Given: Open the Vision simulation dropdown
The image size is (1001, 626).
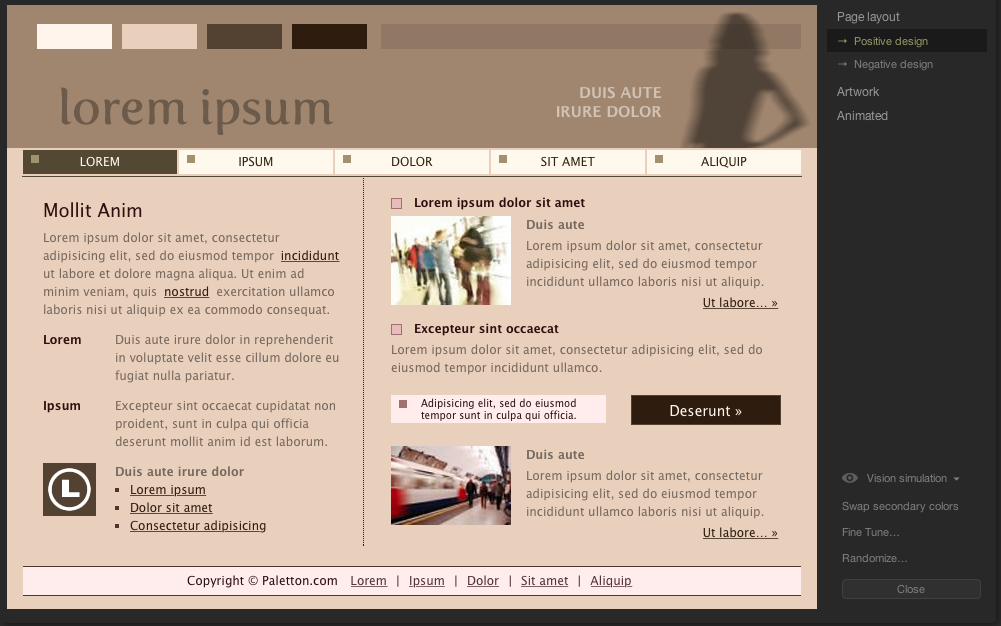Looking at the screenshot, I should click(x=912, y=479).
